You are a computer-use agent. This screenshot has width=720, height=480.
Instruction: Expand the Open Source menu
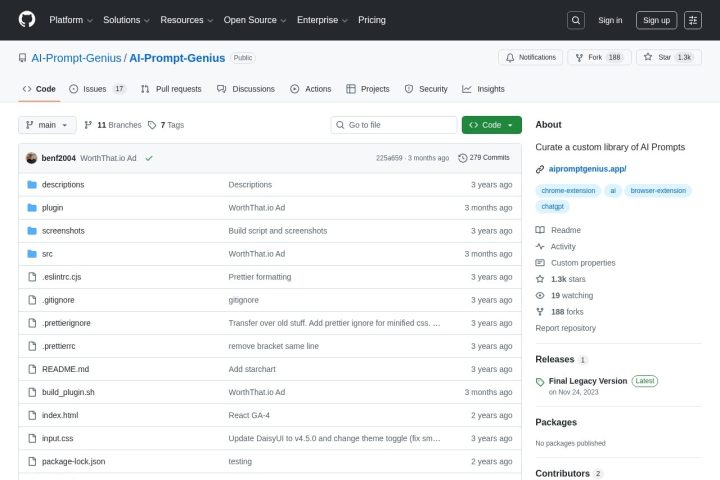click(x=255, y=20)
